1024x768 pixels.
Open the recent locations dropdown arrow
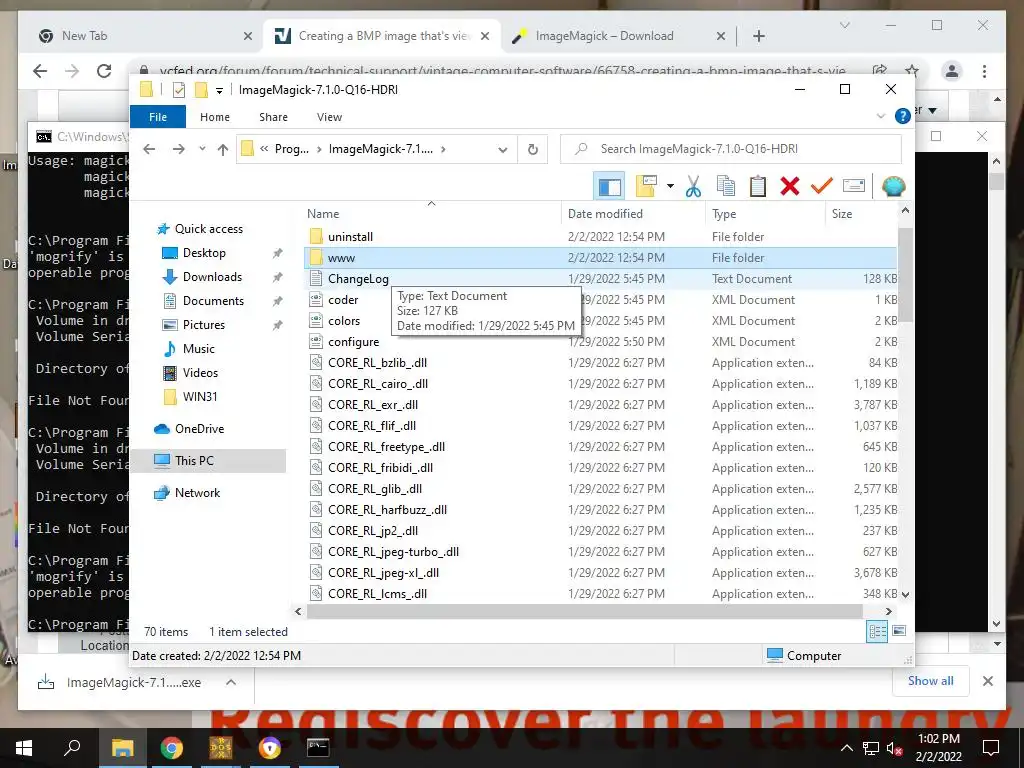coord(202,150)
